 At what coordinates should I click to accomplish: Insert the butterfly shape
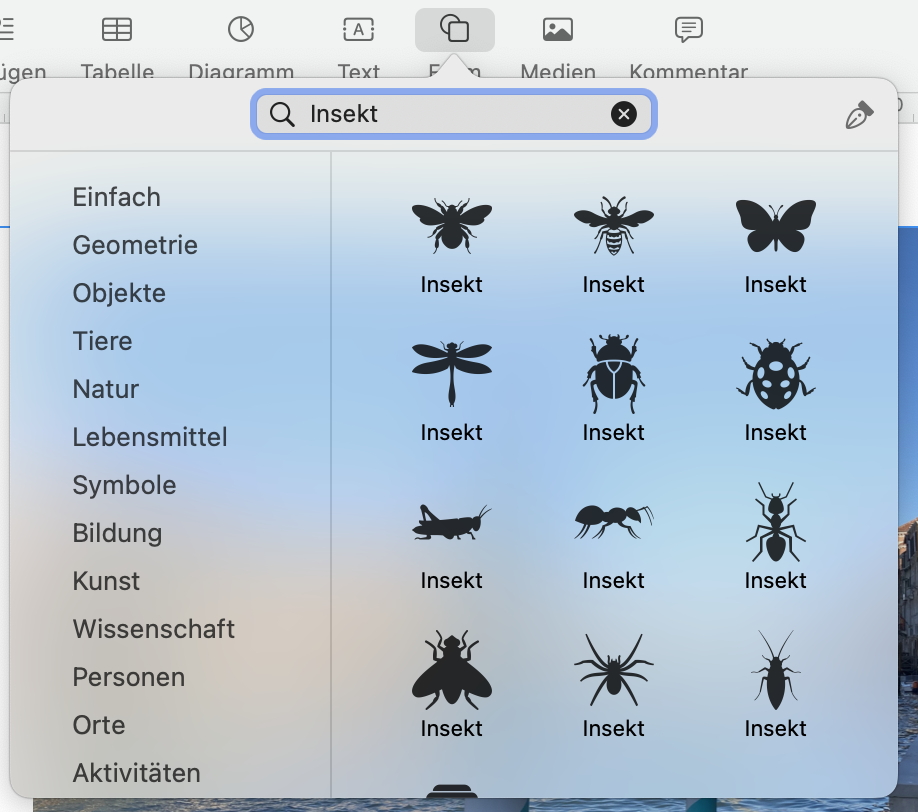pos(776,225)
